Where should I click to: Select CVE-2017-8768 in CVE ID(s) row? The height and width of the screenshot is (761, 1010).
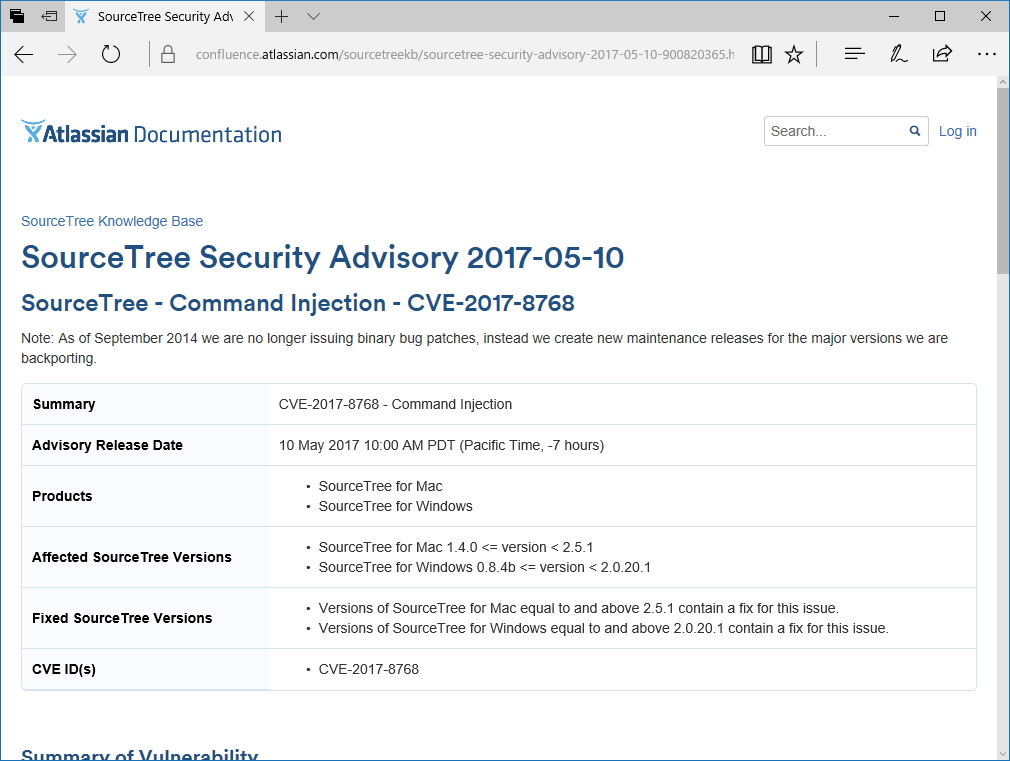pyautogui.click(x=368, y=669)
